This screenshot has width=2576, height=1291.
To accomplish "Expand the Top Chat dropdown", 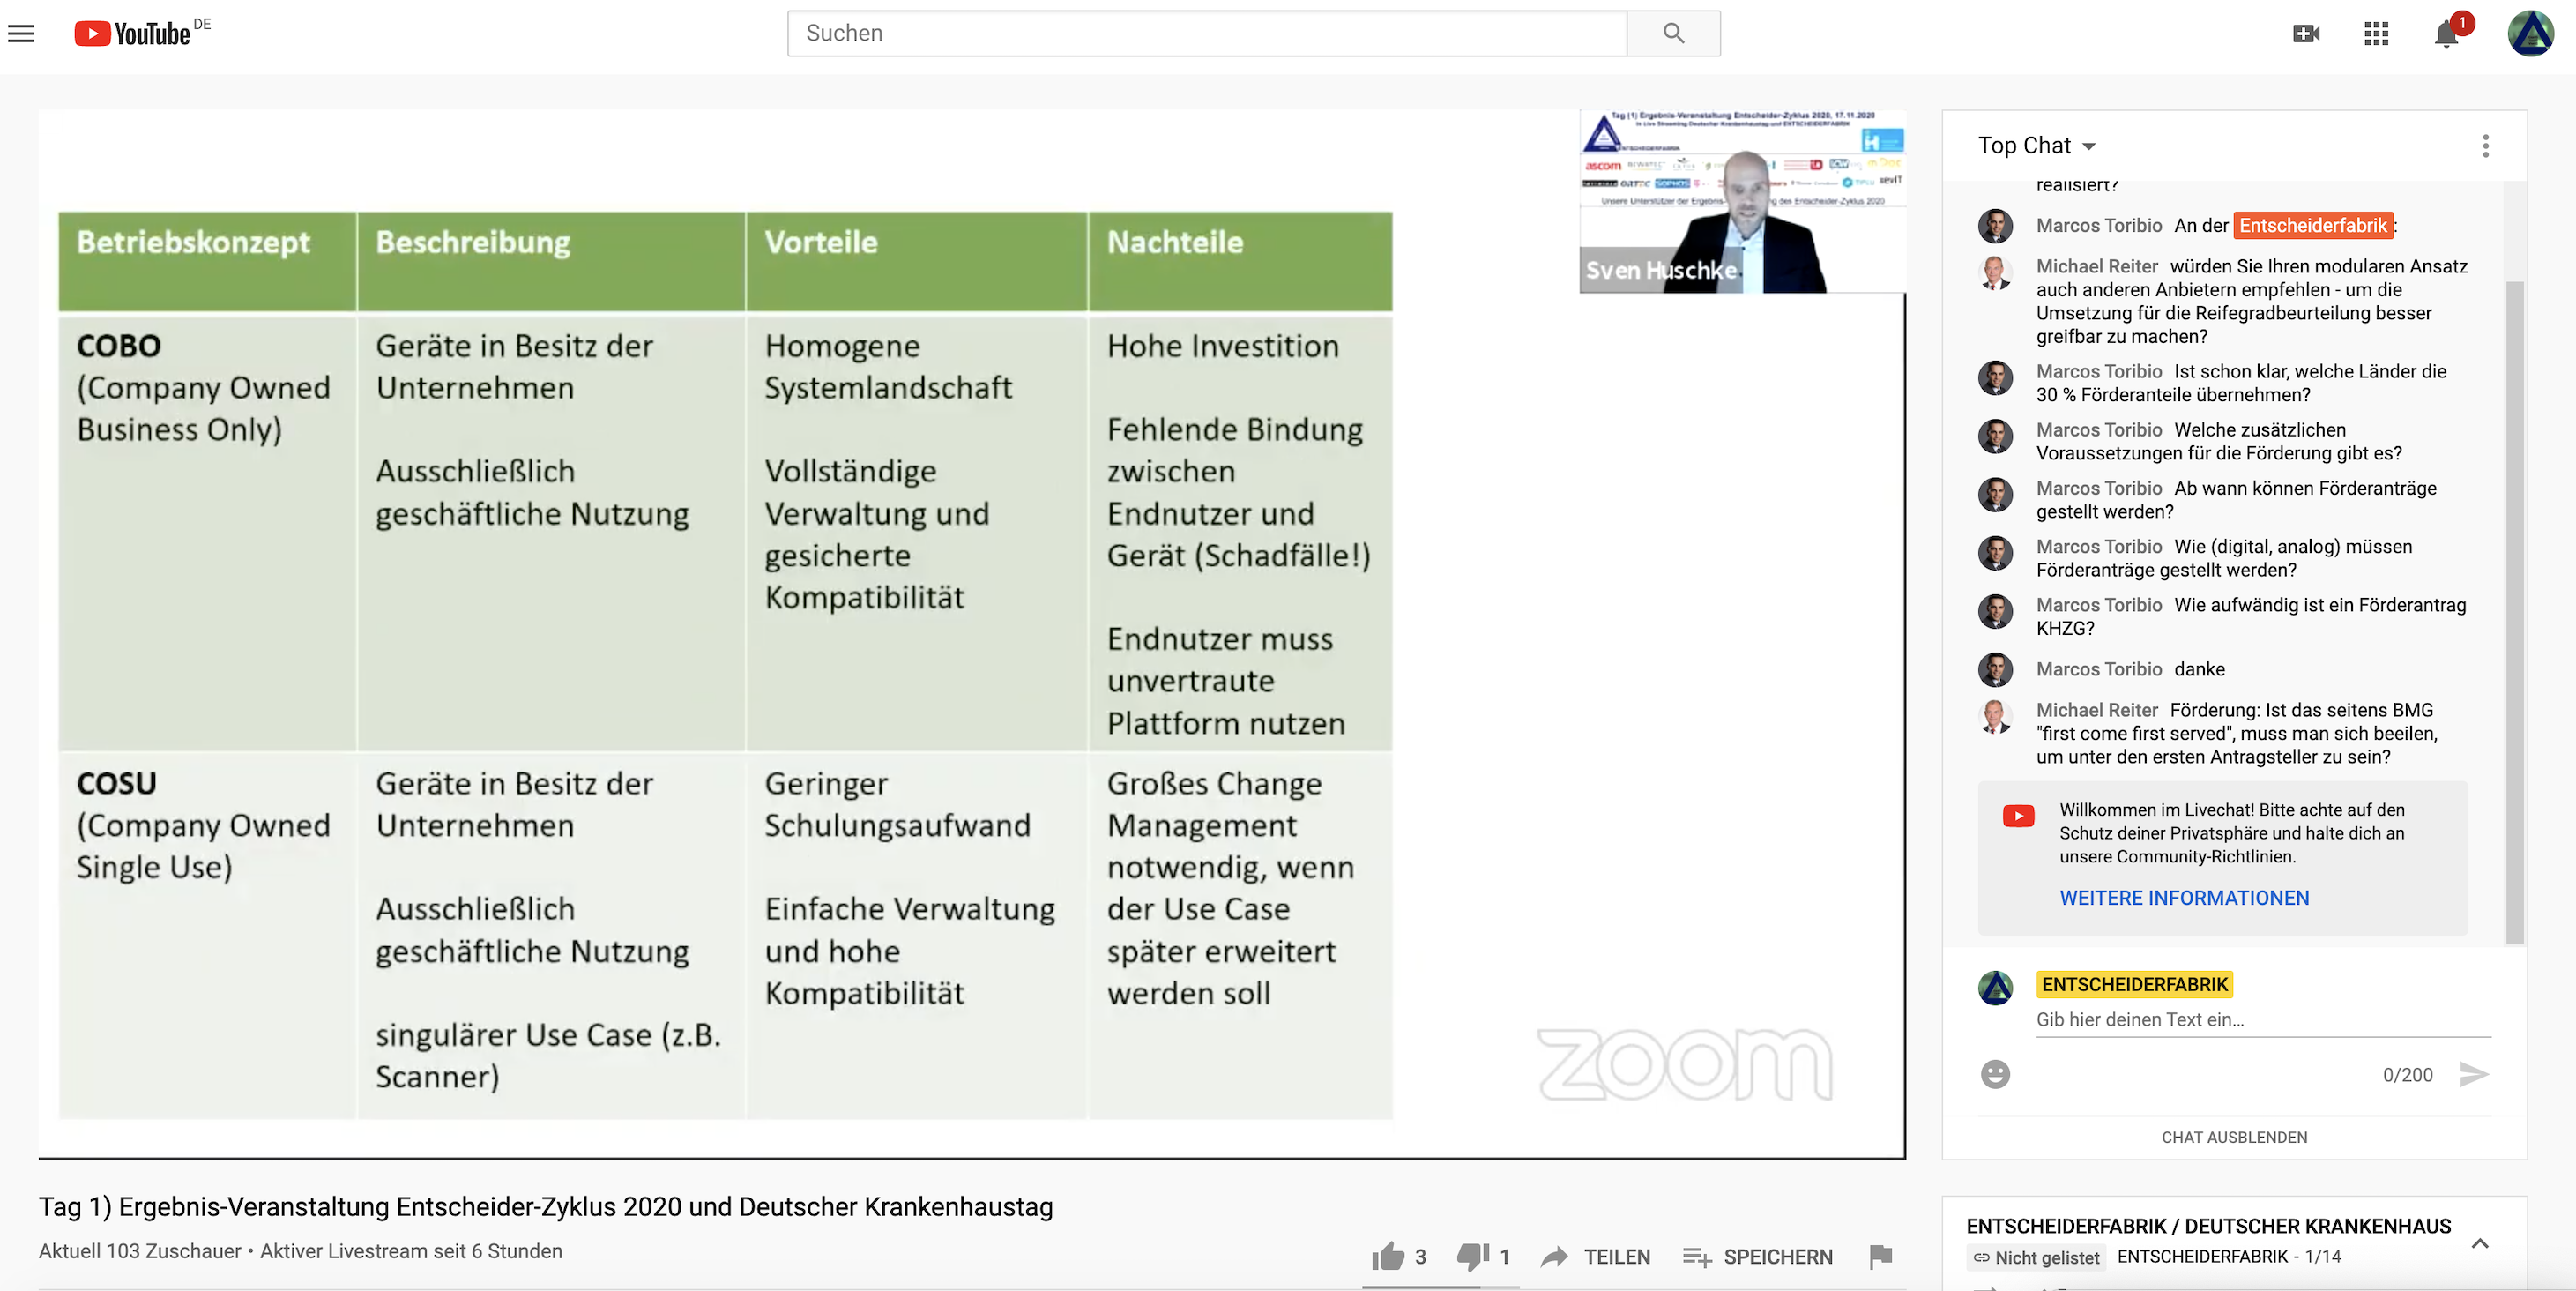I will tap(2036, 145).
